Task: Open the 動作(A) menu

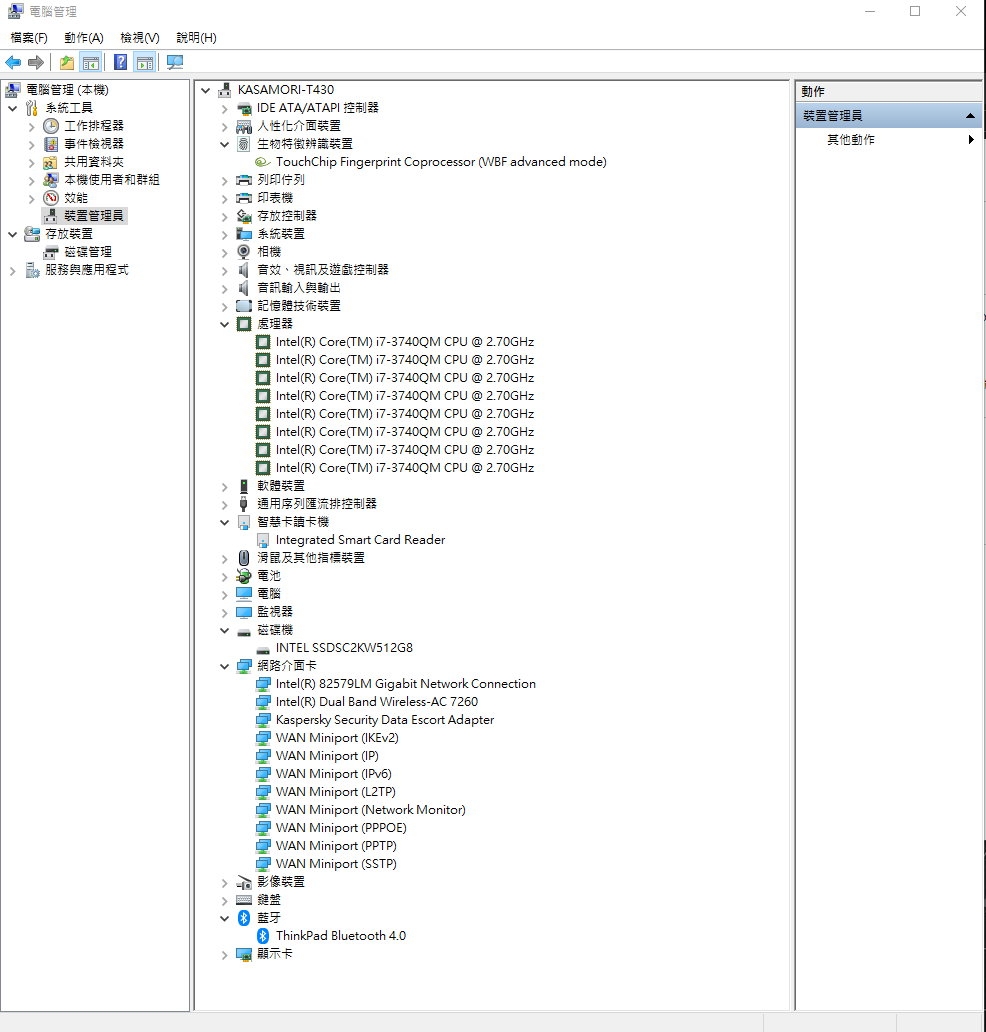Action: 84,38
